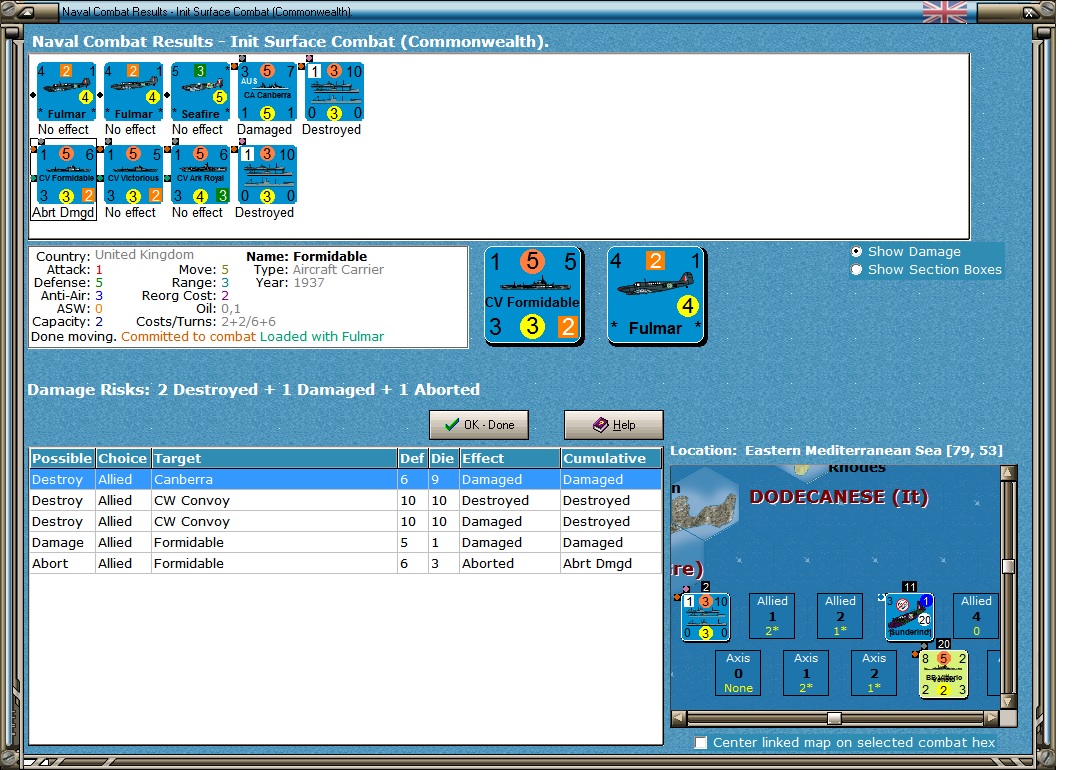The height and width of the screenshot is (770, 1081).
Task: Close the Naval Combat Results window
Action: pyautogui.click(x=1028, y=12)
